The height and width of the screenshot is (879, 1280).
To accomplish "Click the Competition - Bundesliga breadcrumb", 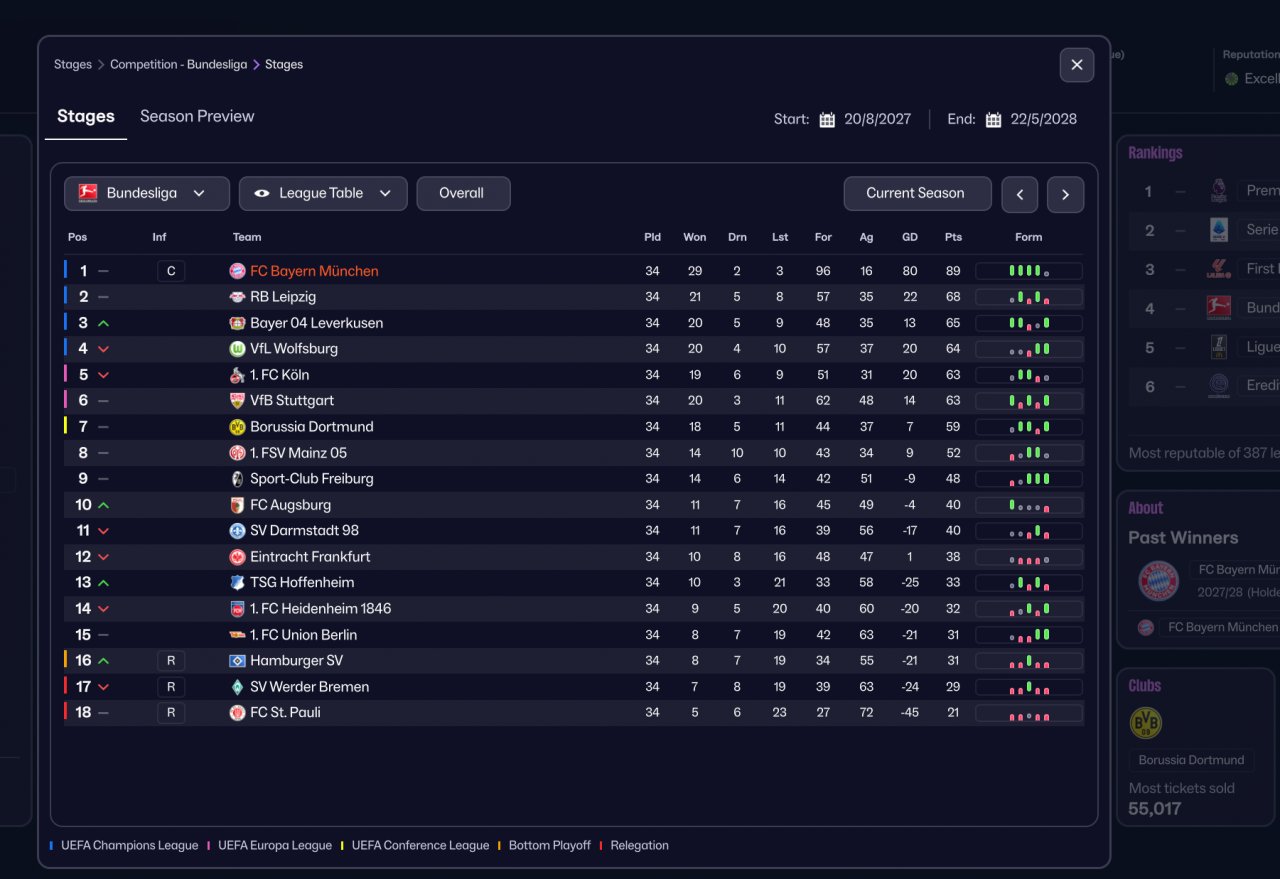I will tap(179, 65).
